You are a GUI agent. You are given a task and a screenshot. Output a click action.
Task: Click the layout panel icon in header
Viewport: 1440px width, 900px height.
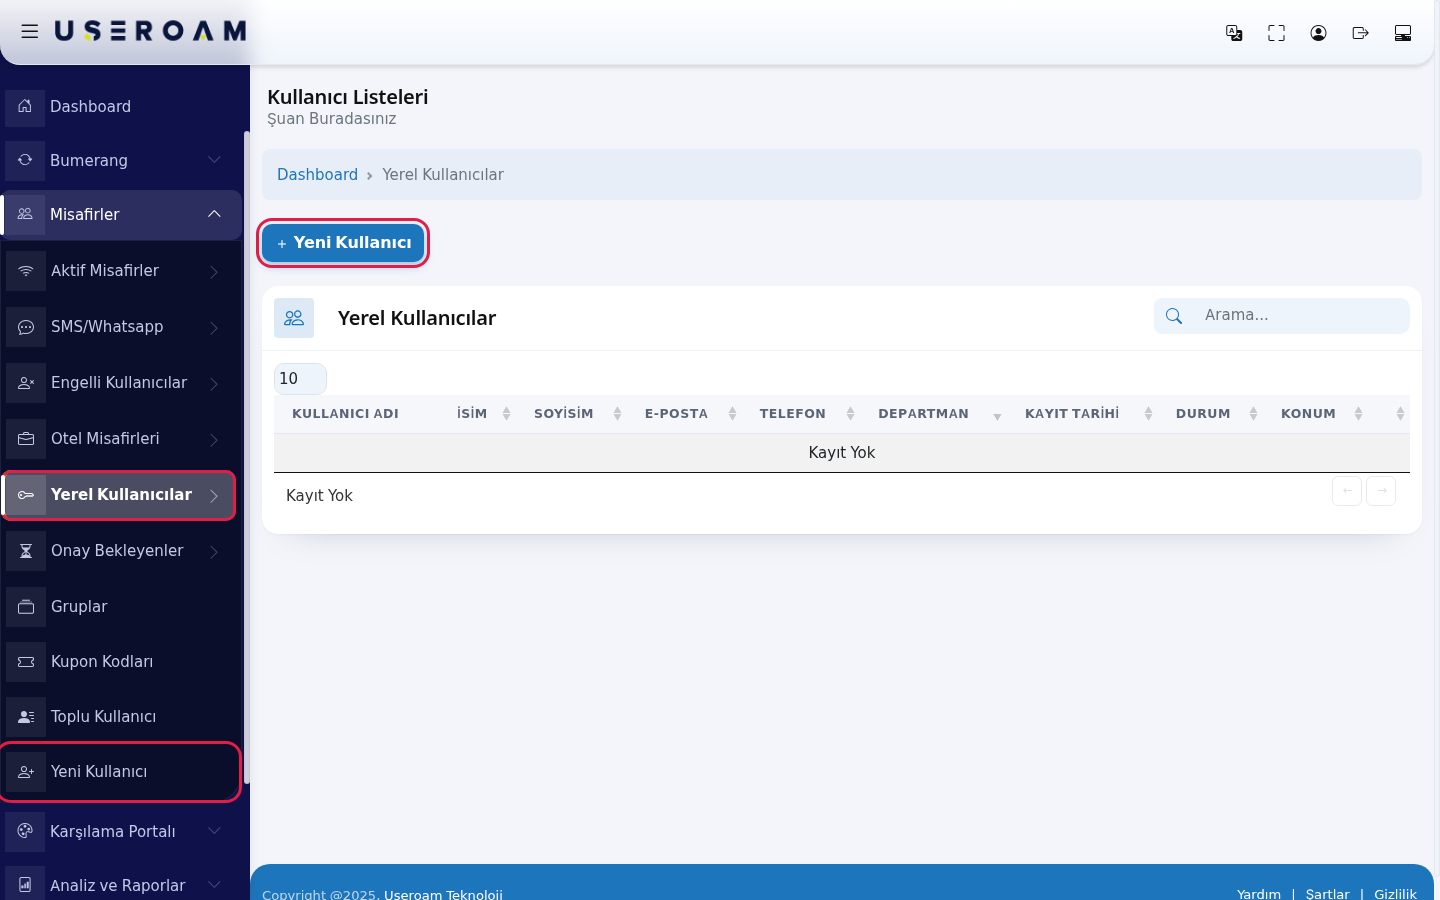coord(1403,33)
